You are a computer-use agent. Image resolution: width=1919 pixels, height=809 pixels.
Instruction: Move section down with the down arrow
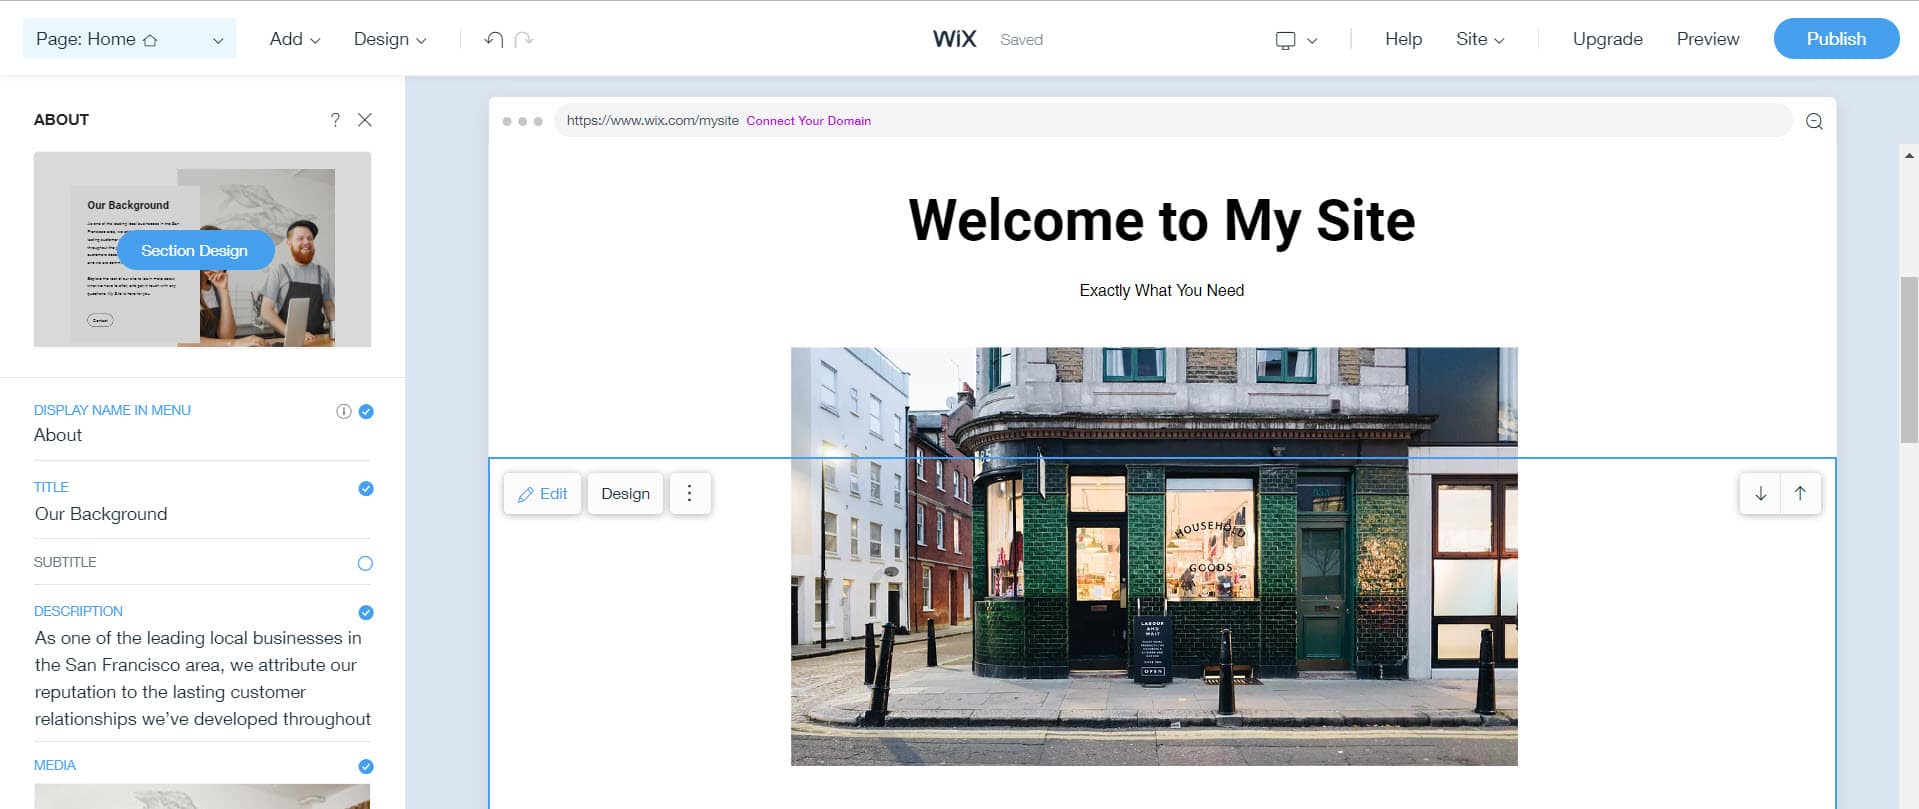tap(1760, 493)
